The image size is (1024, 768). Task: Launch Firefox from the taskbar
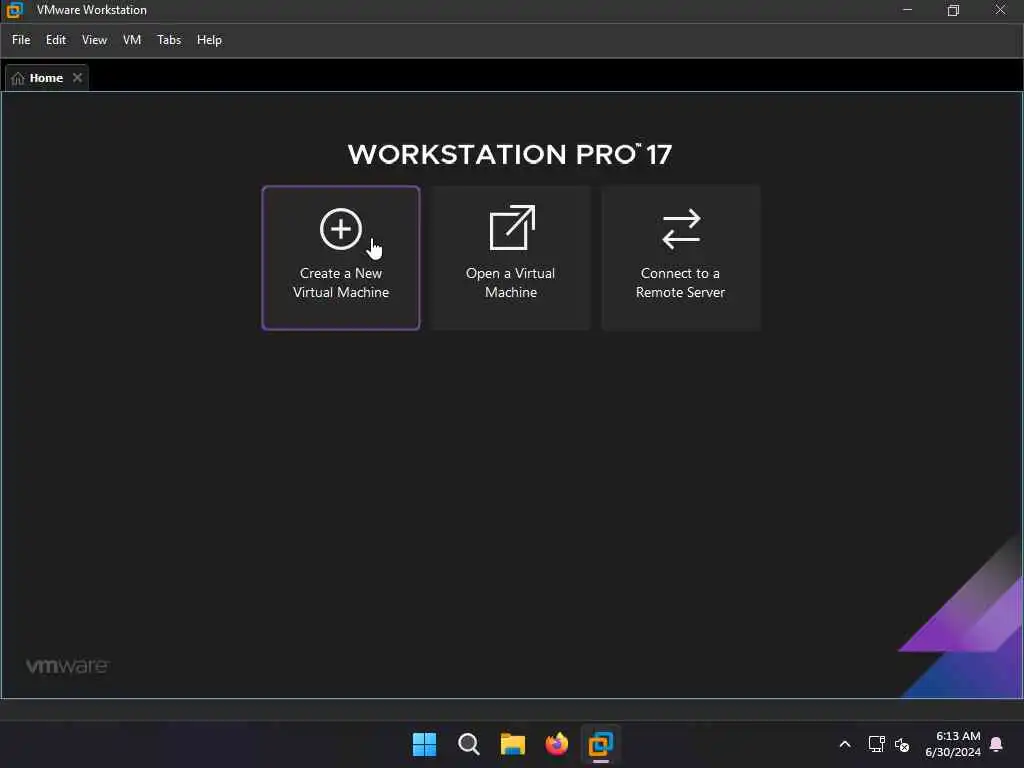click(x=556, y=744)
